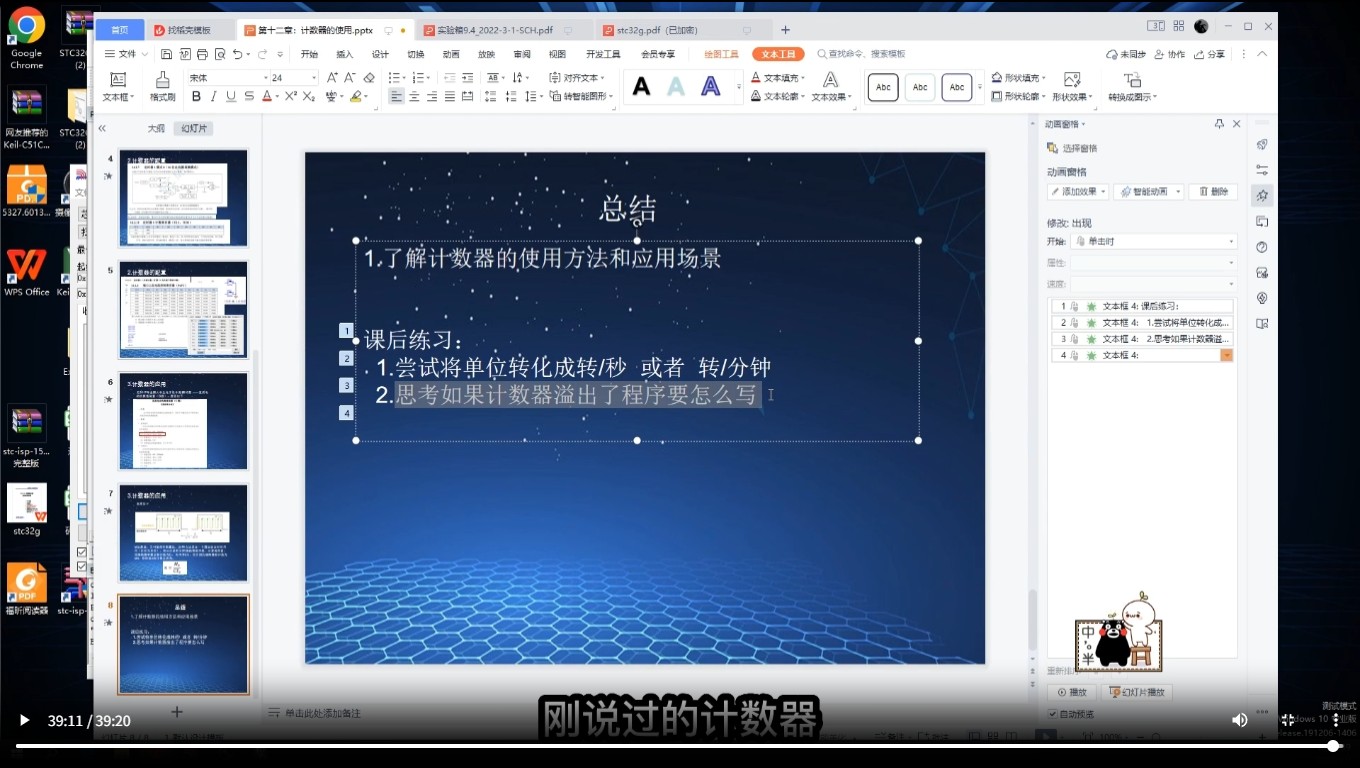Open Convert to Diagram (转换成图示)
The height and width of the screenshot is (768, 1360).
coord(1132,87)
